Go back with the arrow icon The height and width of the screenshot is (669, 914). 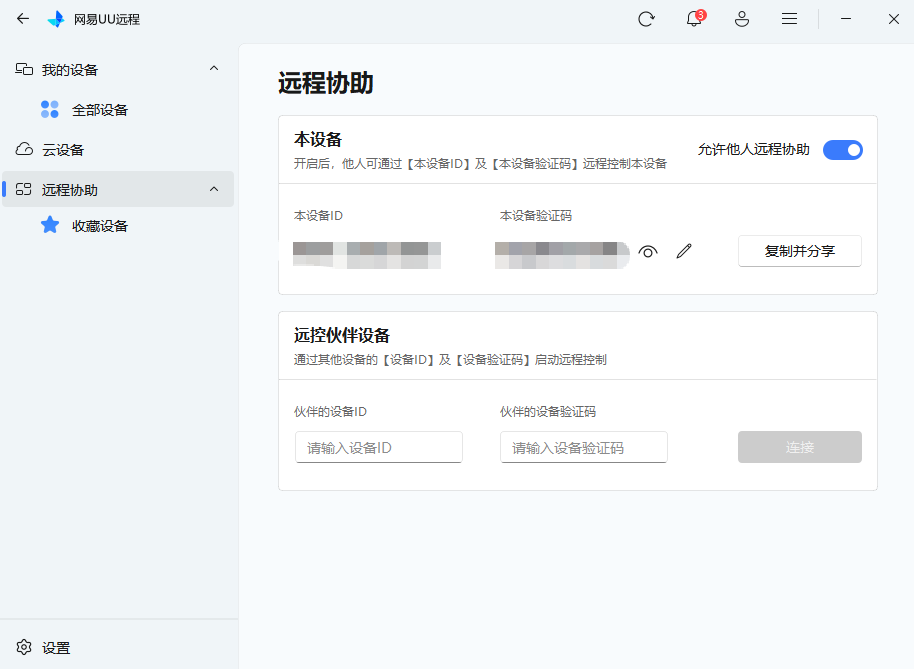pos(23,19)
